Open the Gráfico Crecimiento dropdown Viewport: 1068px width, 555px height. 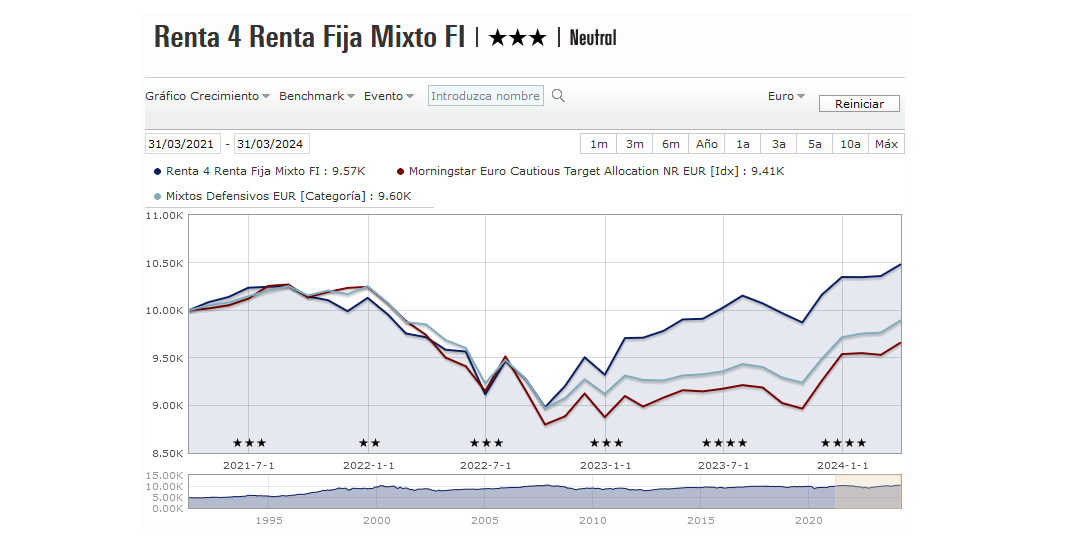[207, 96]
